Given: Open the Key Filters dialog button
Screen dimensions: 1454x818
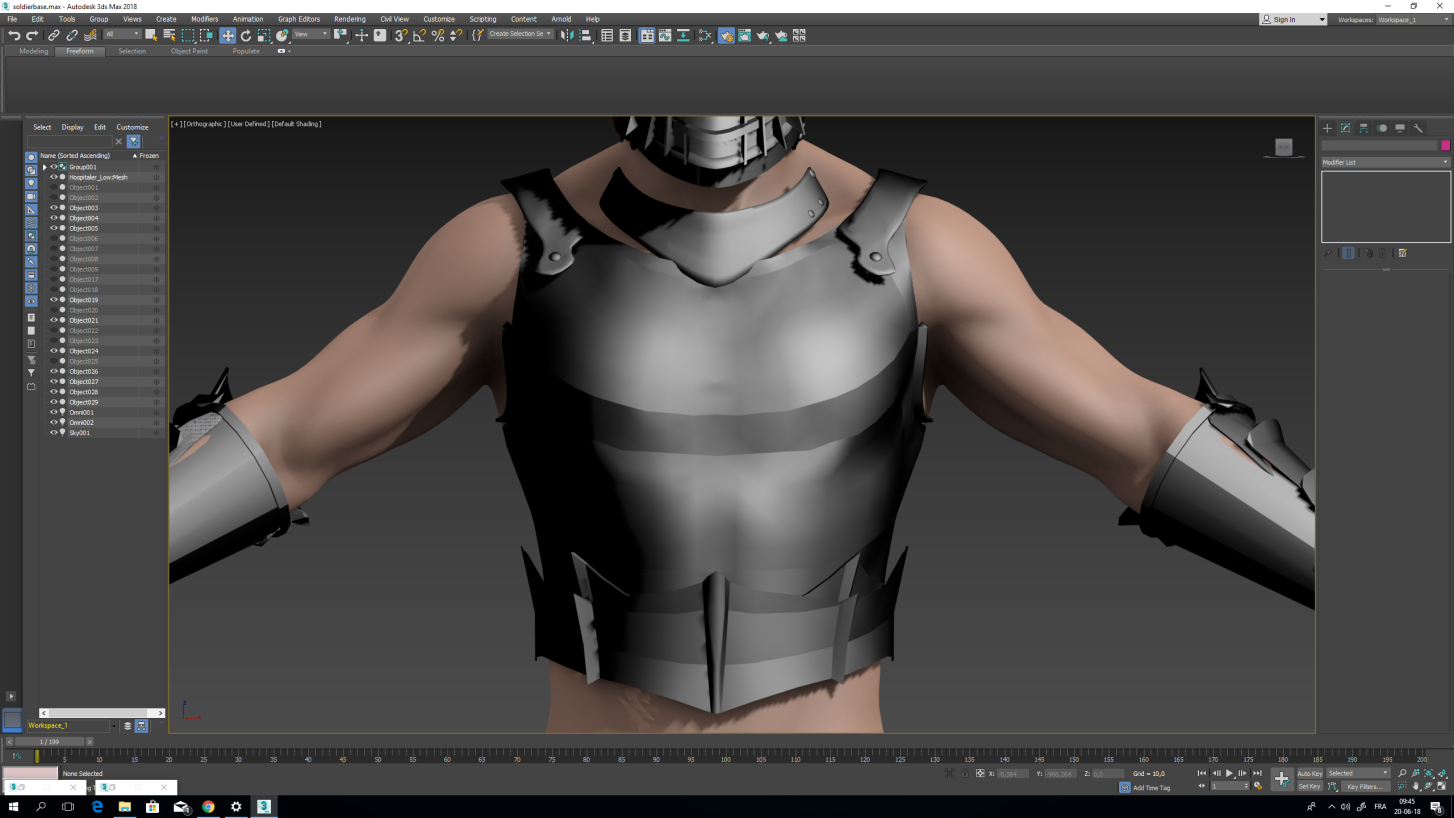Looking at the screenshot, I should point(1364,787).
